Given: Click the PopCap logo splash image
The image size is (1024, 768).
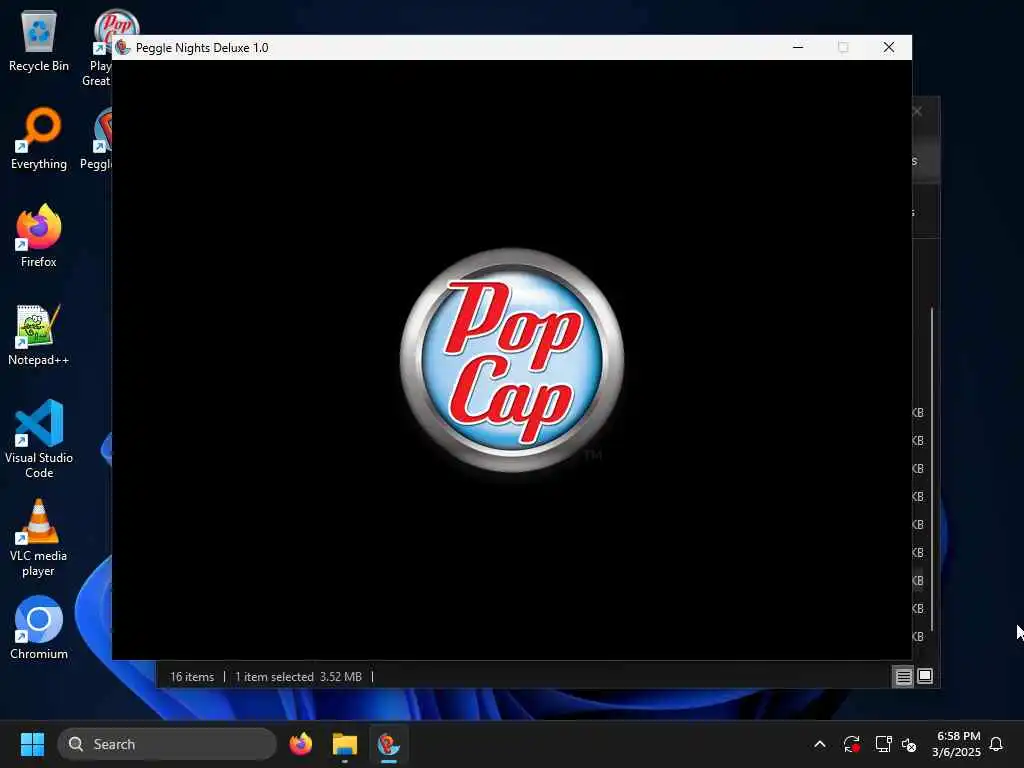Looking at the screenshot, I should tap(512, 360).
